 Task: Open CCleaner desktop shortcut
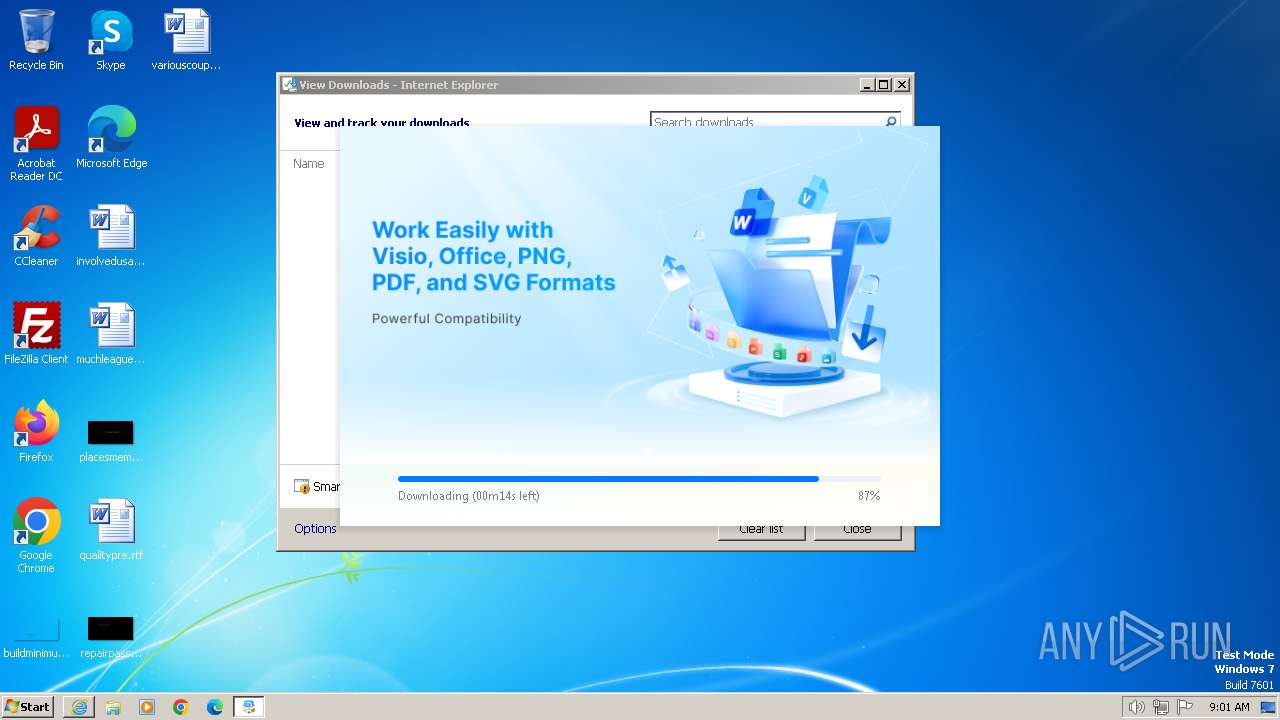[x=36, y=236]
